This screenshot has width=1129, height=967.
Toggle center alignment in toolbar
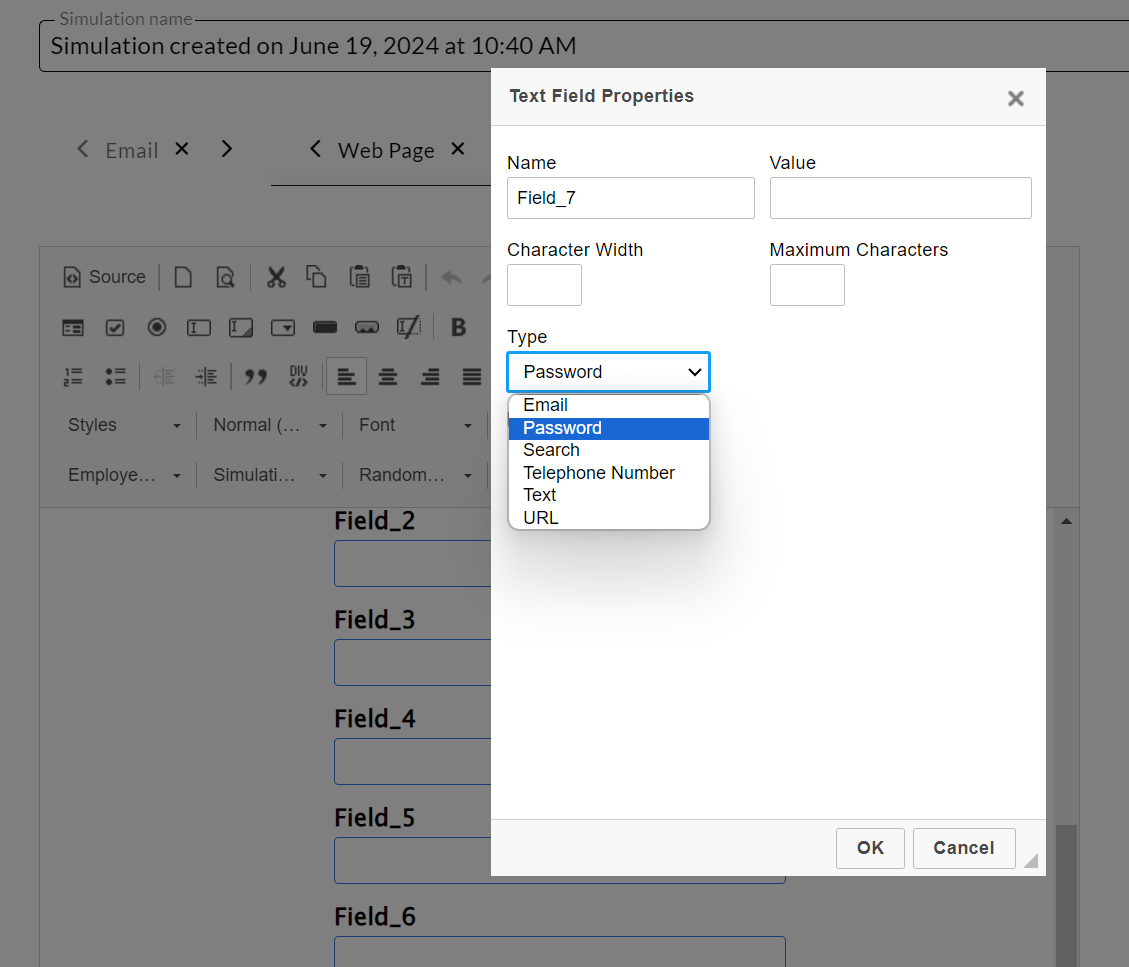point(388,376)
